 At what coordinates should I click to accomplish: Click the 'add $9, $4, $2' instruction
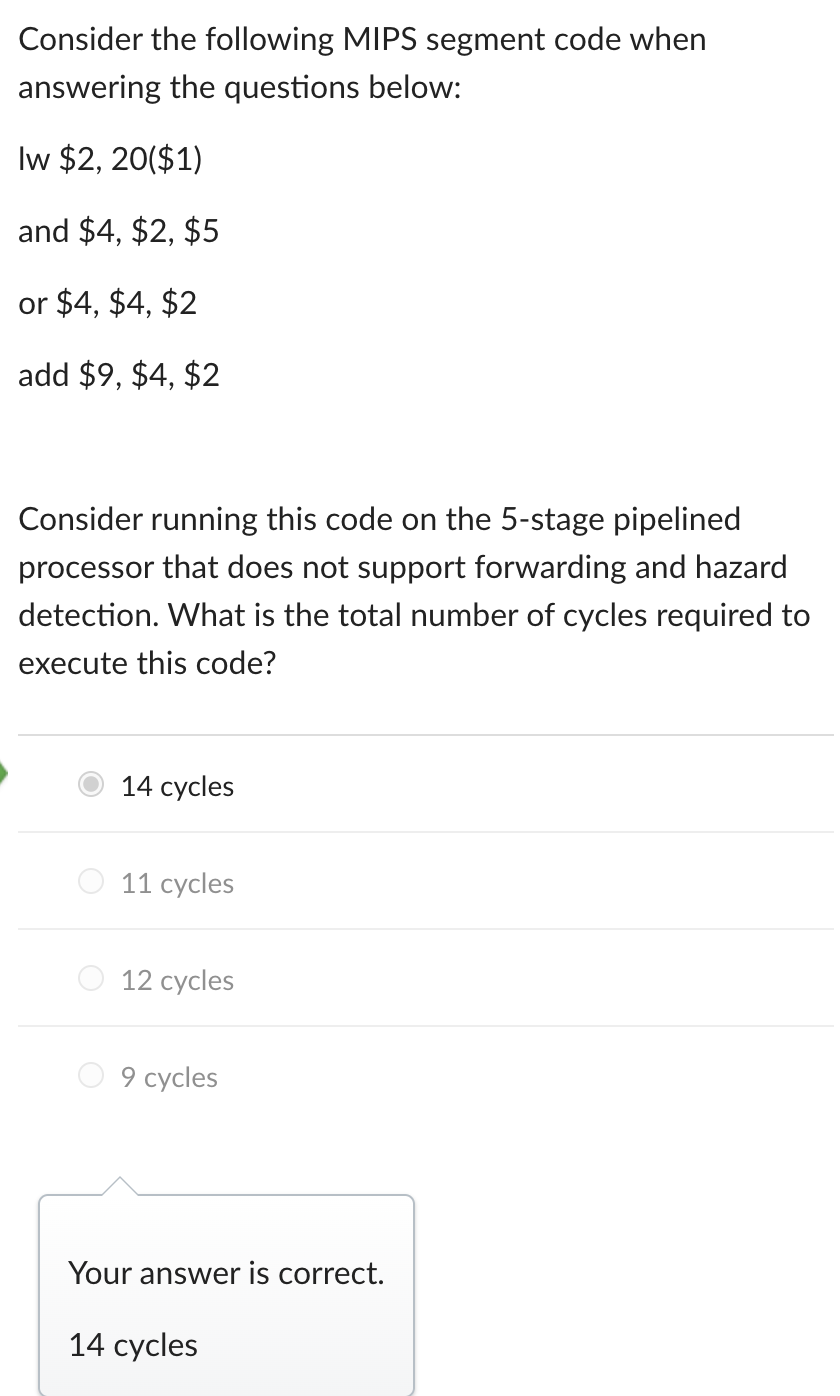119,376
